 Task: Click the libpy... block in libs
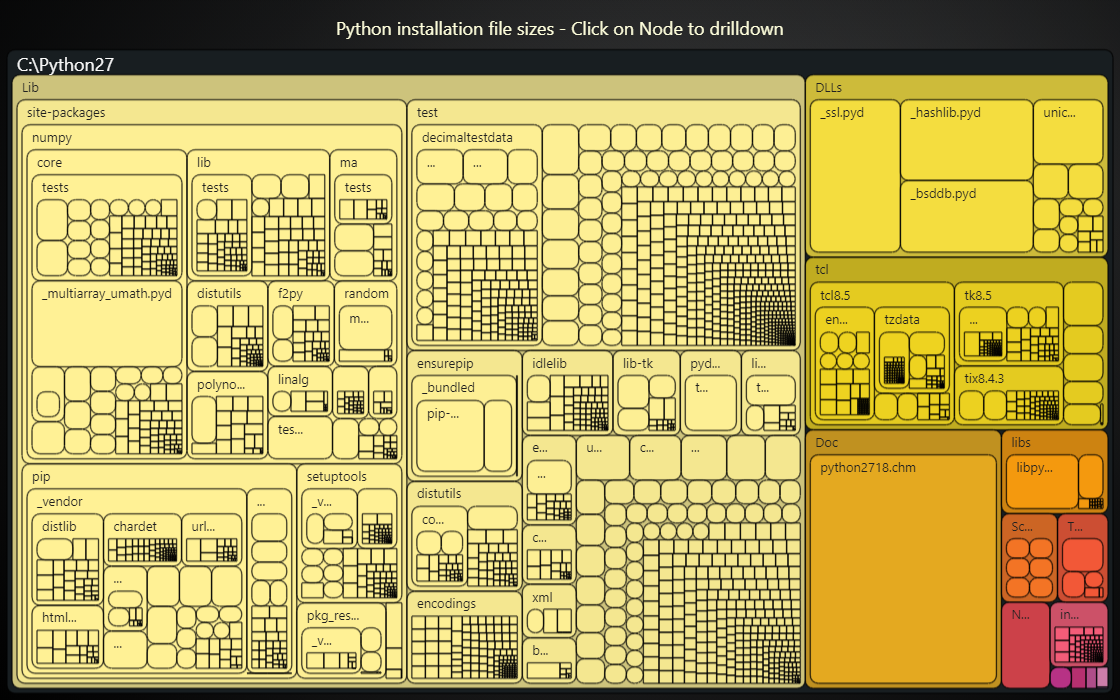(x=1042, y=482)
